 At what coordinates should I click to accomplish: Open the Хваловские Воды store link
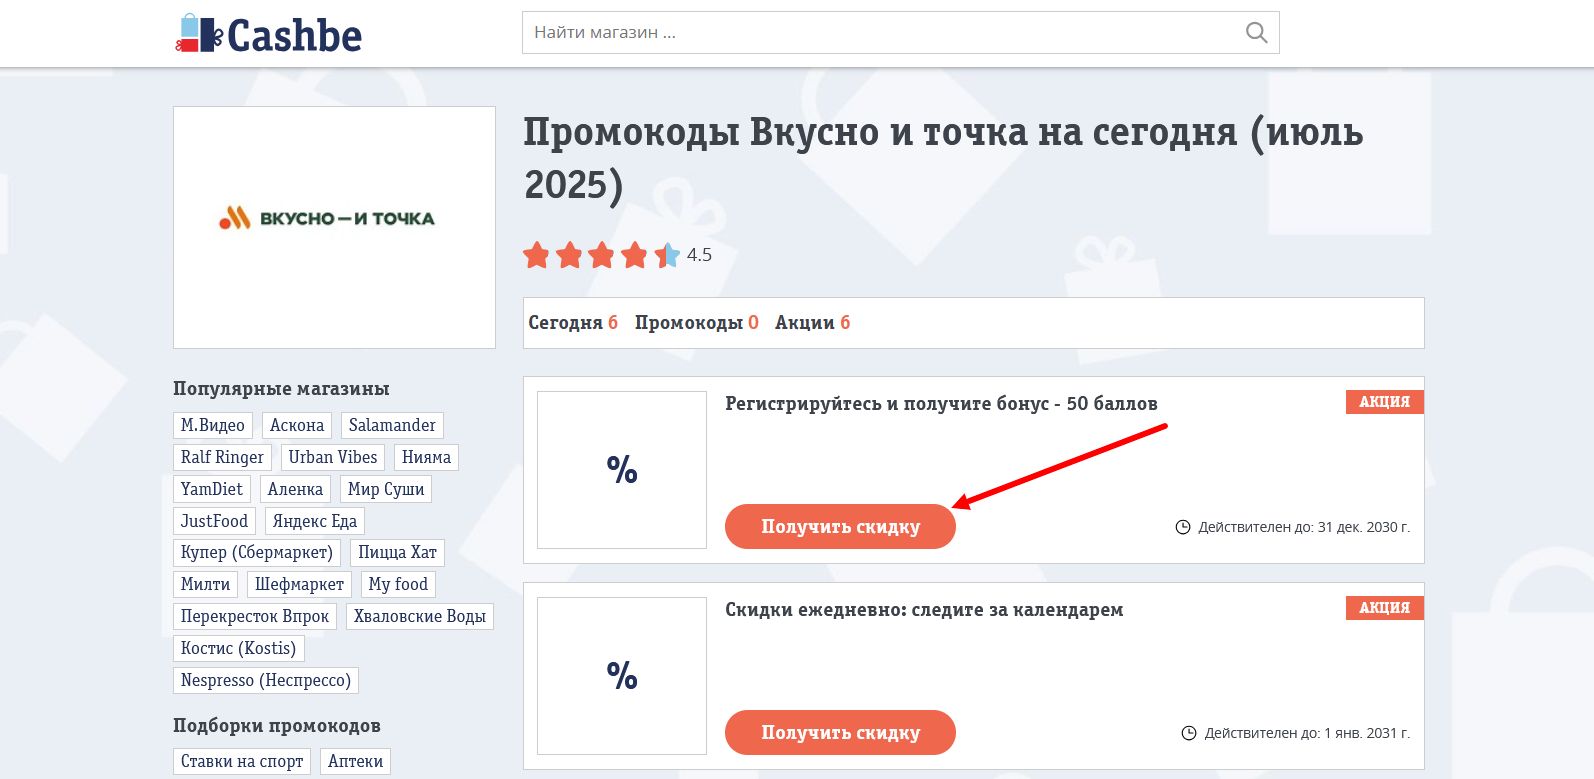[420, 616]
